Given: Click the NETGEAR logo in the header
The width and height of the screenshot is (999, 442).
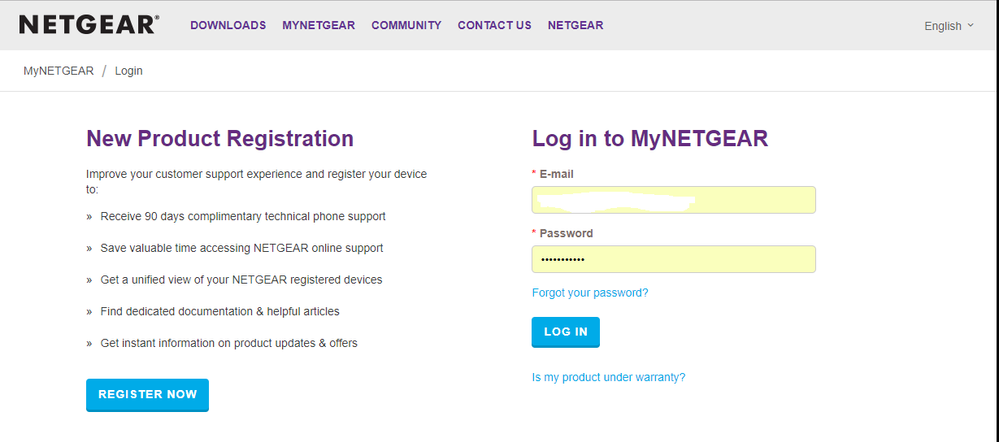Looking at the screenshot, I should (88, 25).
